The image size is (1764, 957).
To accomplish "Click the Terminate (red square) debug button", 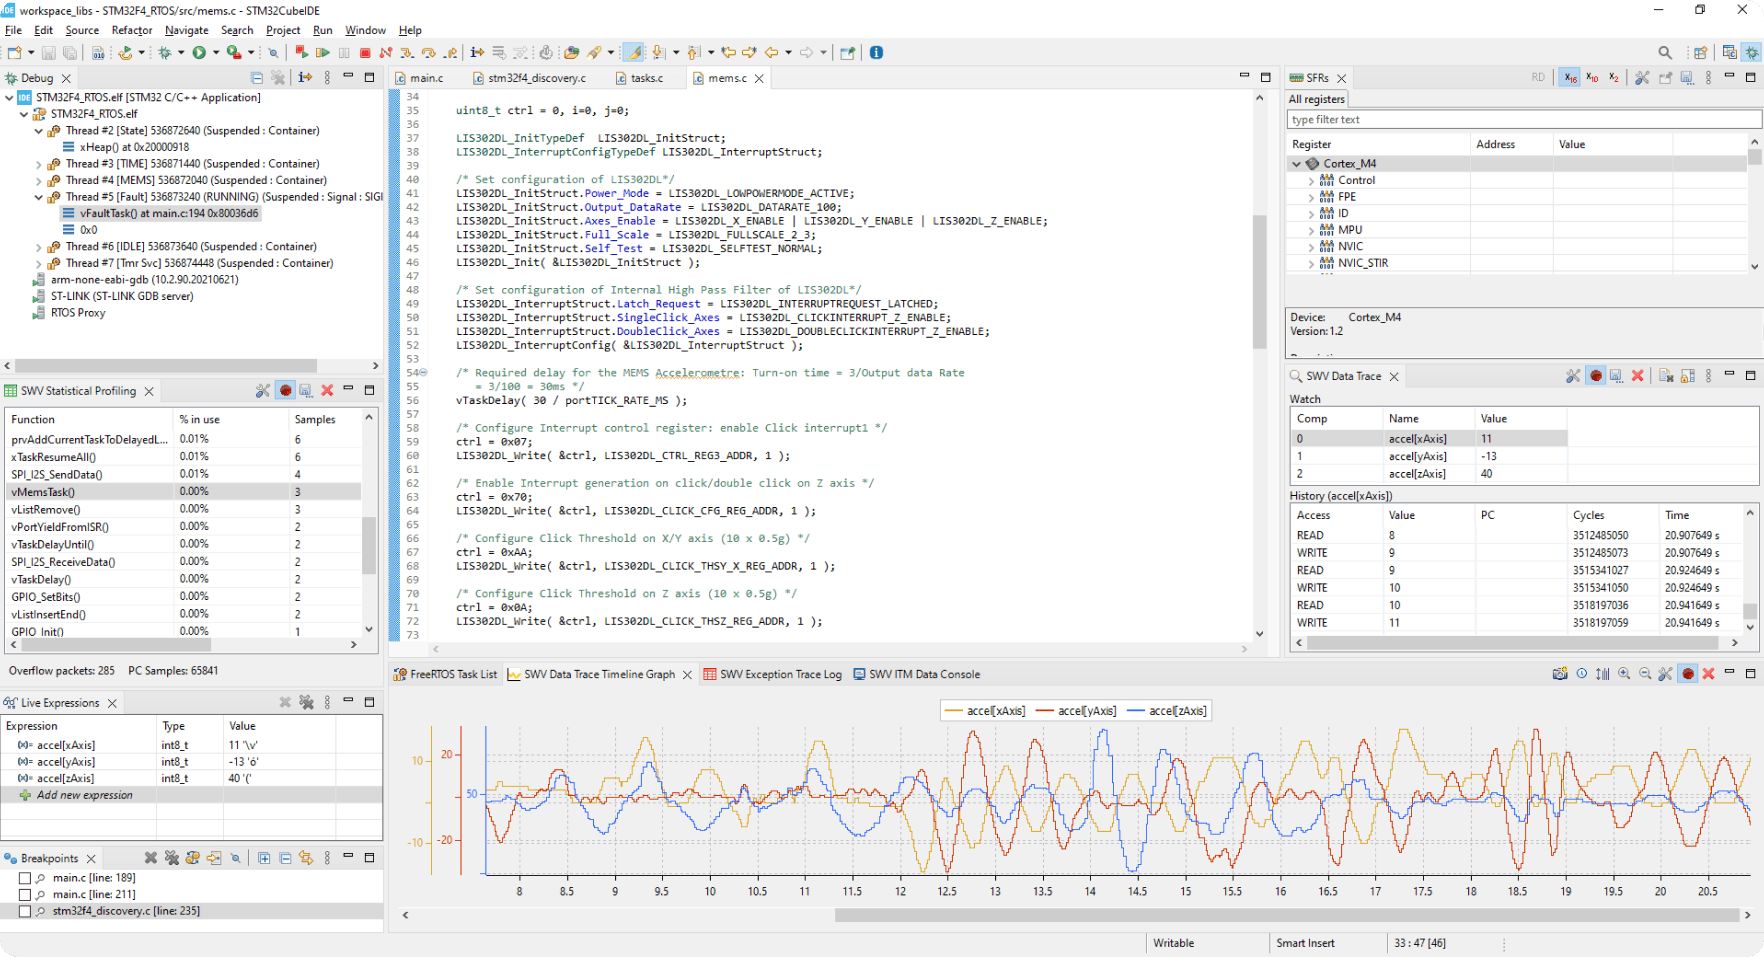I will (365, 53).
